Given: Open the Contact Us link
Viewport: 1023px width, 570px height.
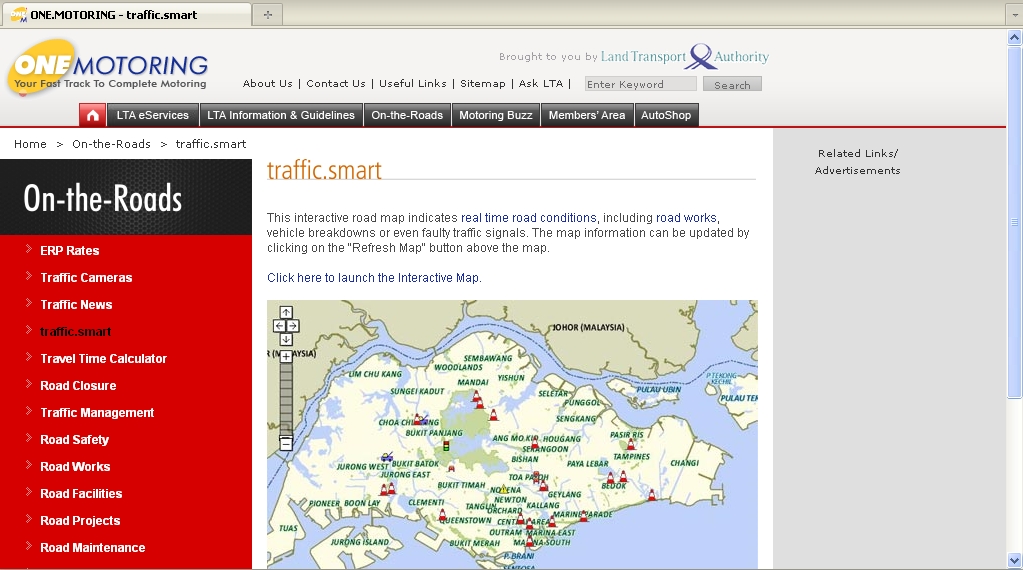Looking at the screenshot, I should click(336, 83).
